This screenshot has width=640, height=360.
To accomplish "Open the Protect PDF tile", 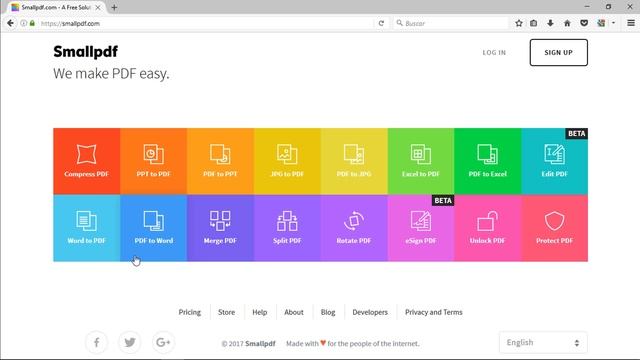I will (555, 228).
